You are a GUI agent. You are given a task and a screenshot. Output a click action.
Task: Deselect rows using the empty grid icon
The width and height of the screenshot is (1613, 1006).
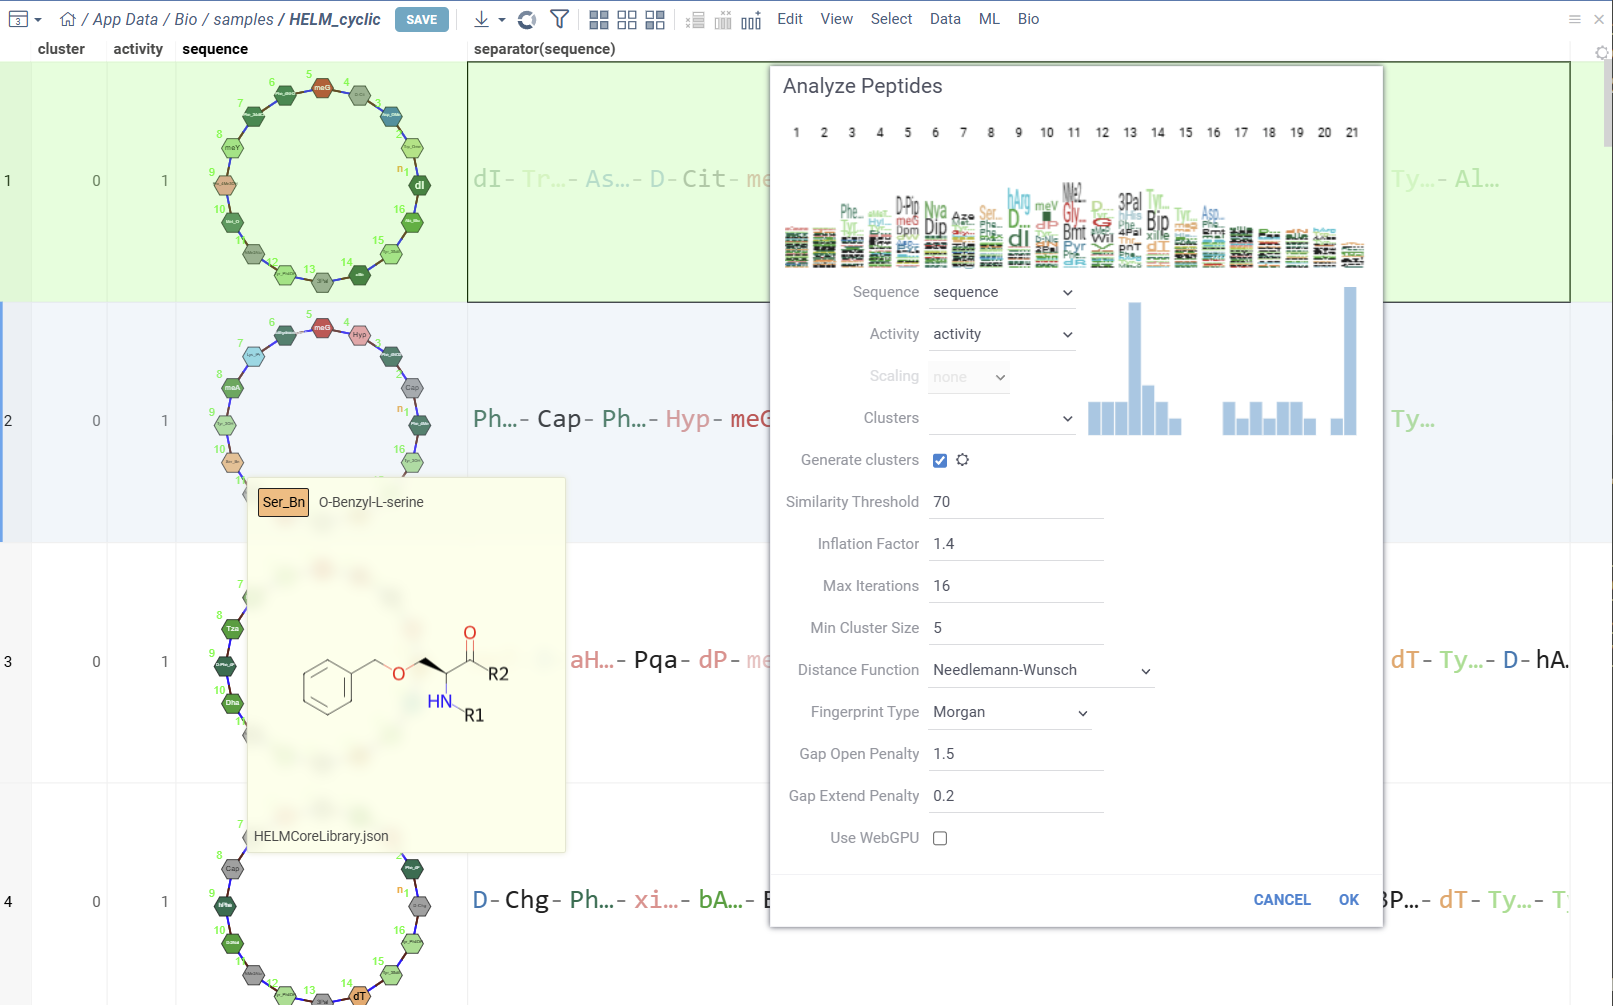pyautogui.click(x=627, y=19)
